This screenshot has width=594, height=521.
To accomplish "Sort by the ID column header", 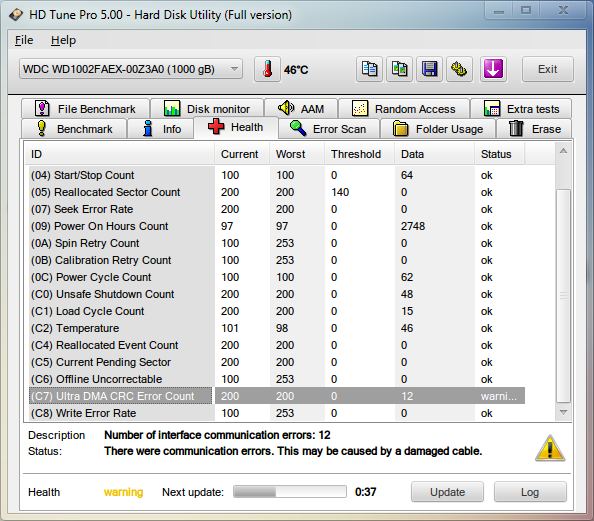I will (120, 154).
